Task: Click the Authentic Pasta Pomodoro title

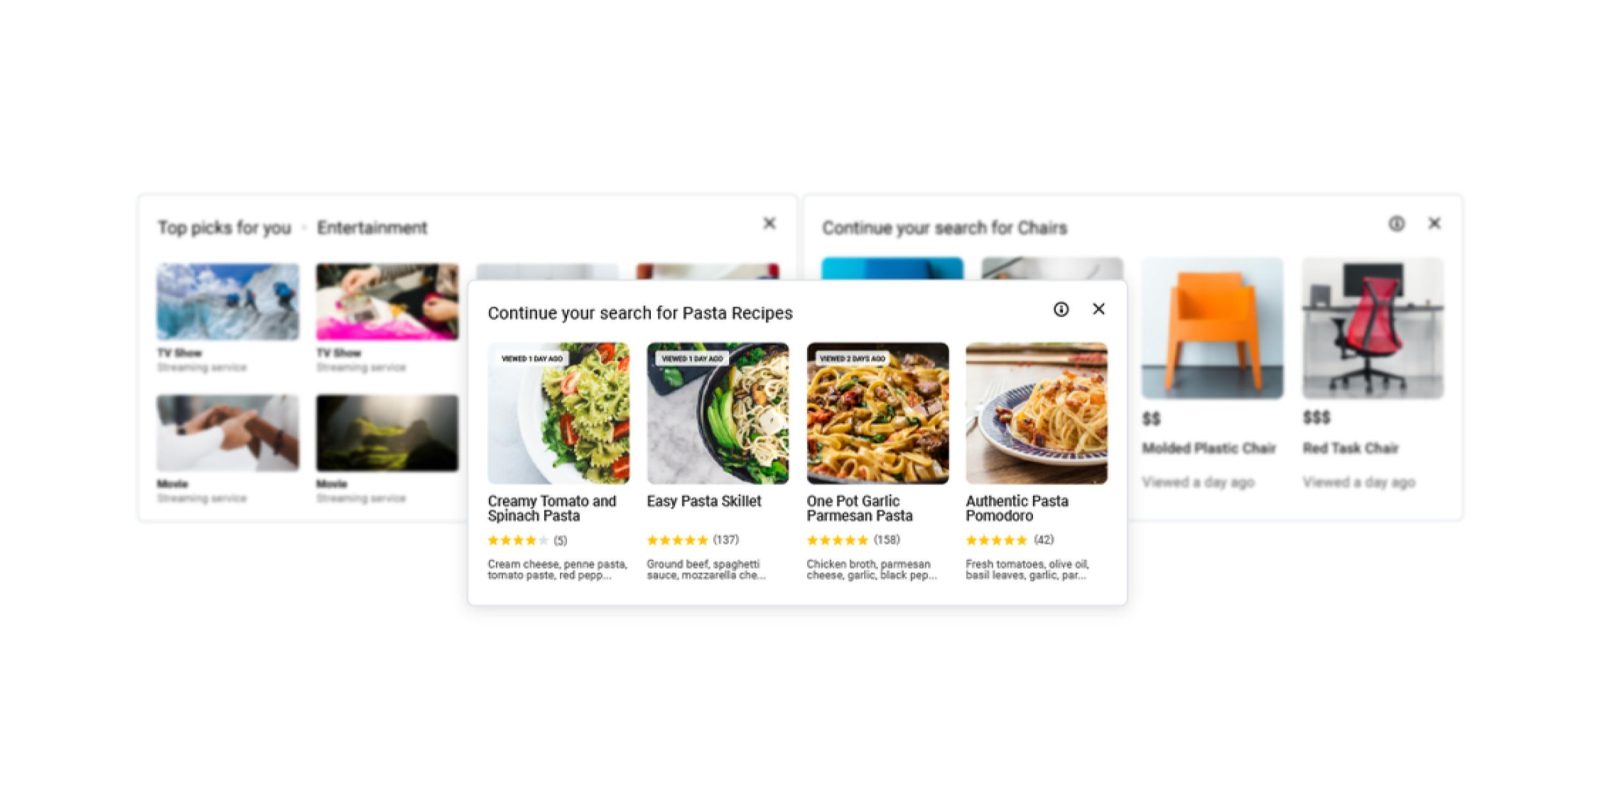Action: click(1017, 508)
